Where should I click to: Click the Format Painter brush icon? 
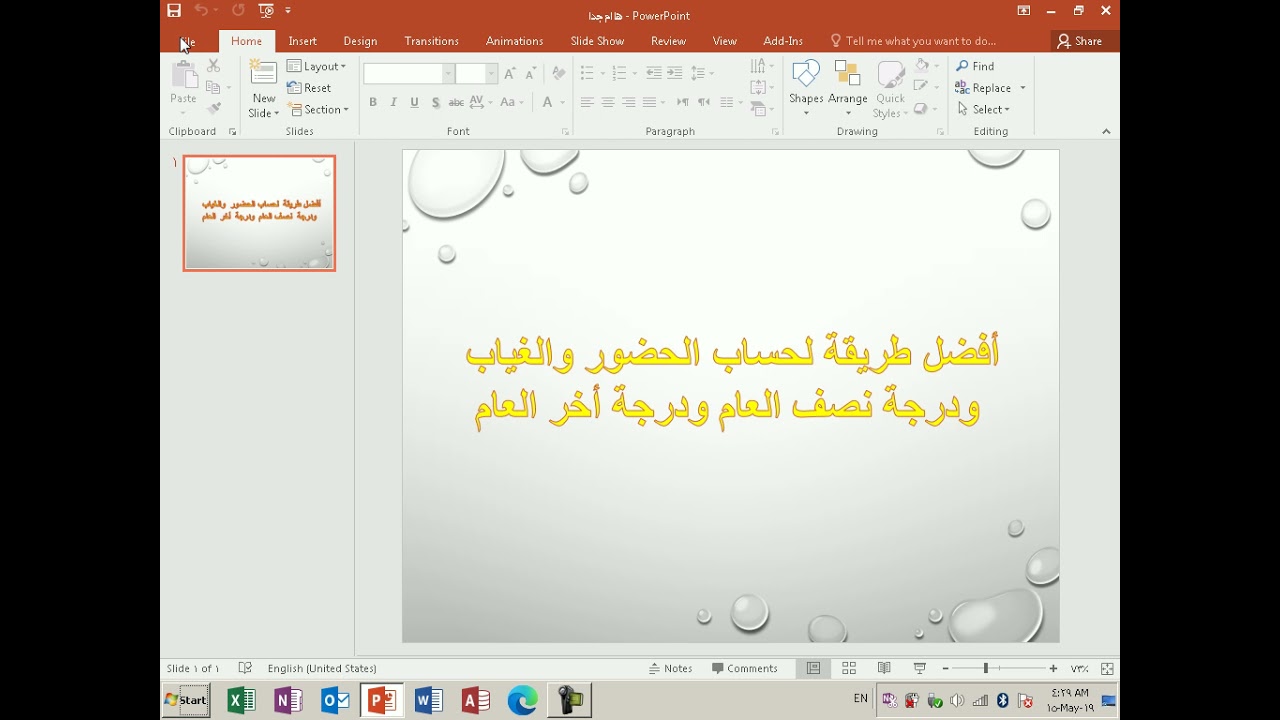tap(213, 109)
